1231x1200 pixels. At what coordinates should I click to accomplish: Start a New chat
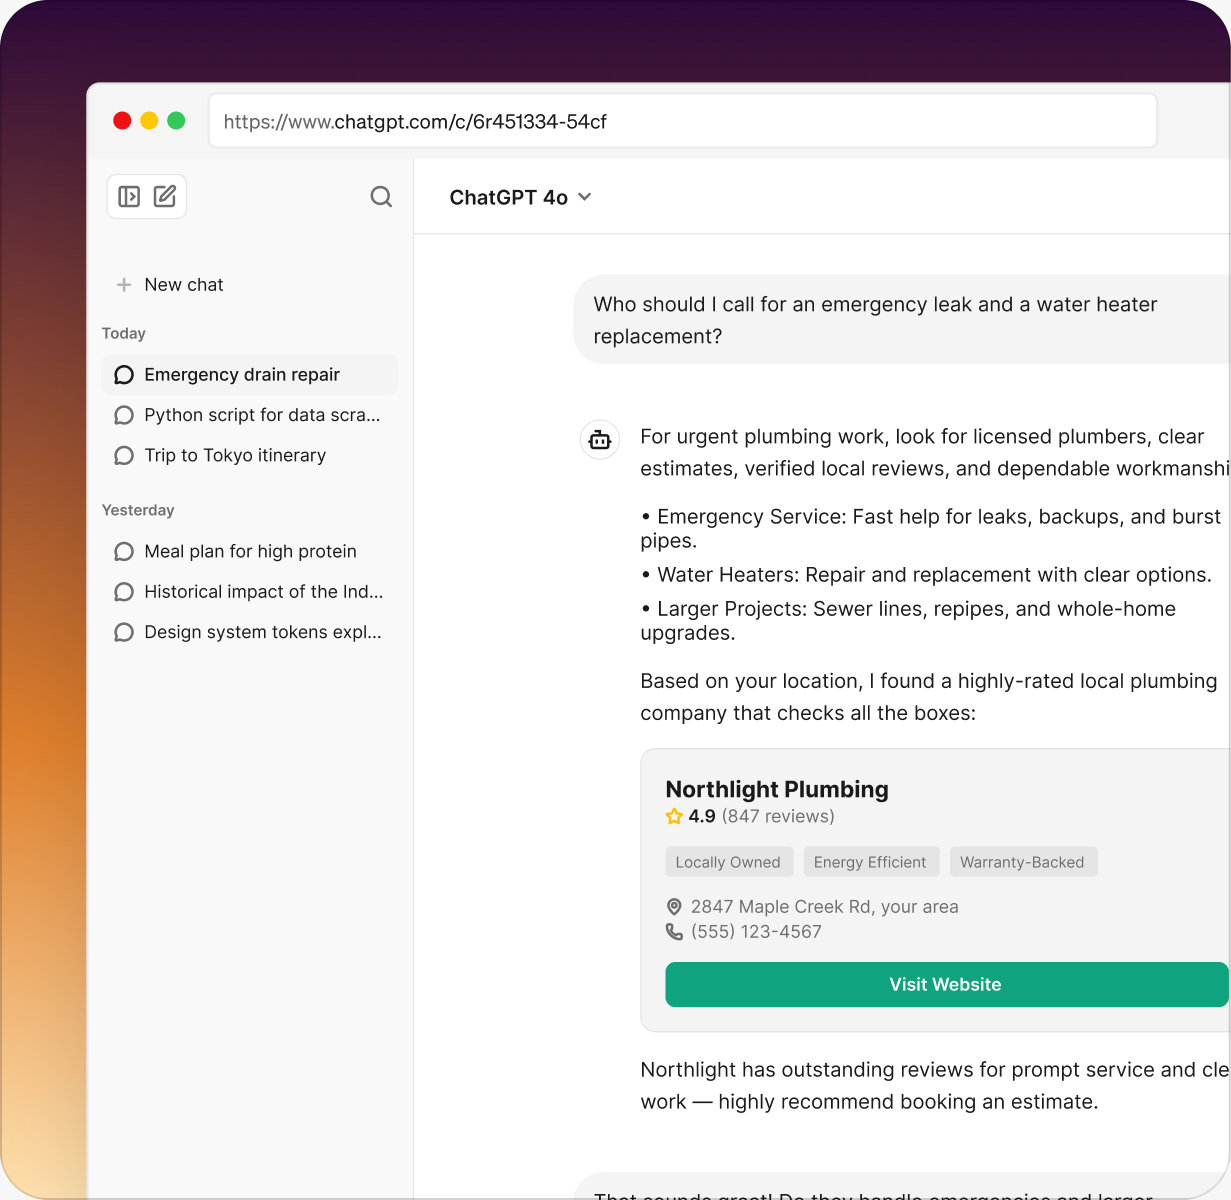[x=170, y=285]
